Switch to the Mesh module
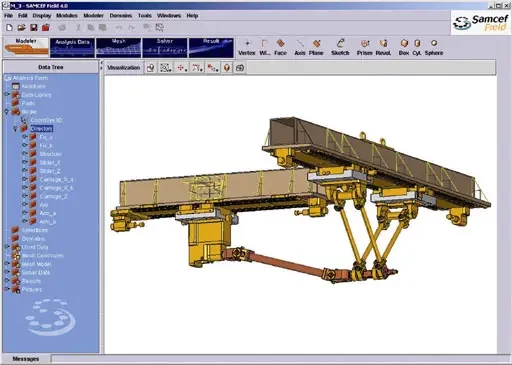Image resolution: width=512 pixels, height=365 pixels. point(118,47)
